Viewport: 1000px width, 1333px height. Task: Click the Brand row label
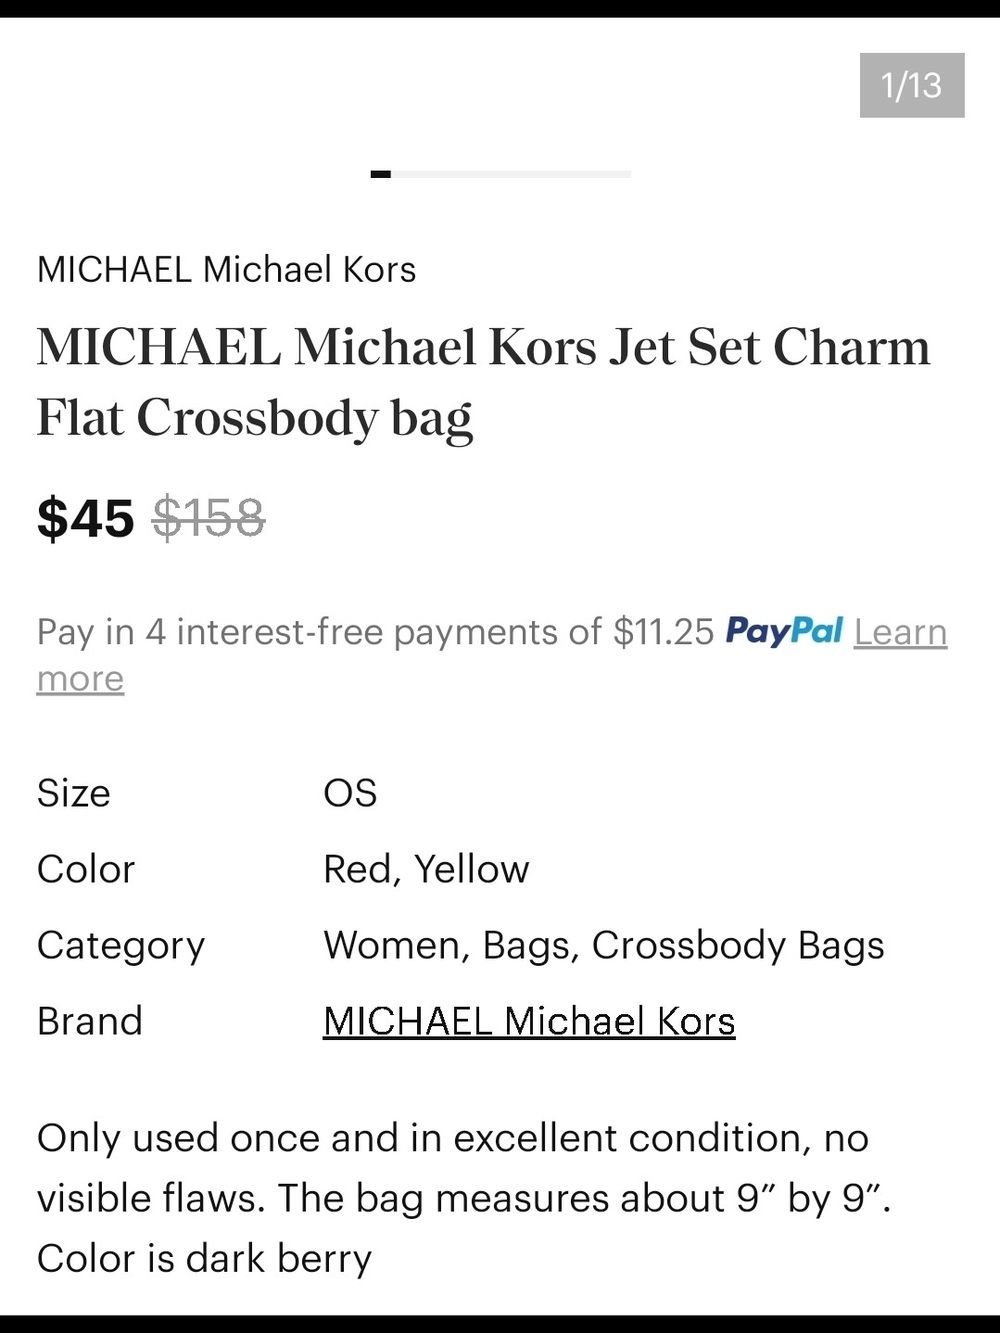pyautogui.click(x=90, y=1021)
